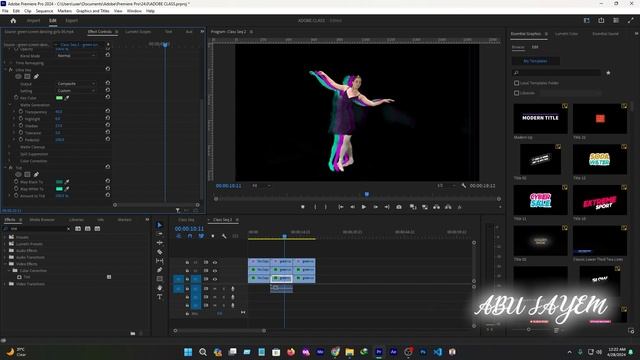The width and height of the screenshot is (640, 360).
Task: Toggle Highlight animation stopwatch
Action: [21, 118]
